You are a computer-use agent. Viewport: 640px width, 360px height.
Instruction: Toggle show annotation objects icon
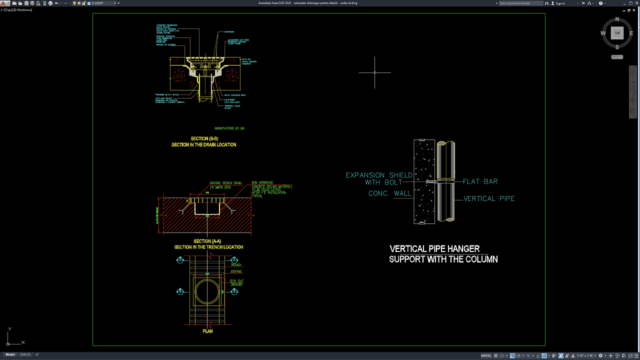click(x=560, y=356)
